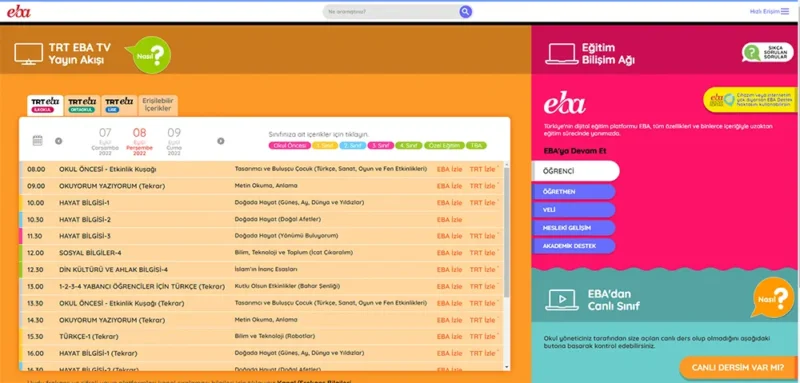Click TRT İzle for 13.30 Okul Öncesi Tekrar
Viewport: 800px width, 383px height.
tap(483, 303)
